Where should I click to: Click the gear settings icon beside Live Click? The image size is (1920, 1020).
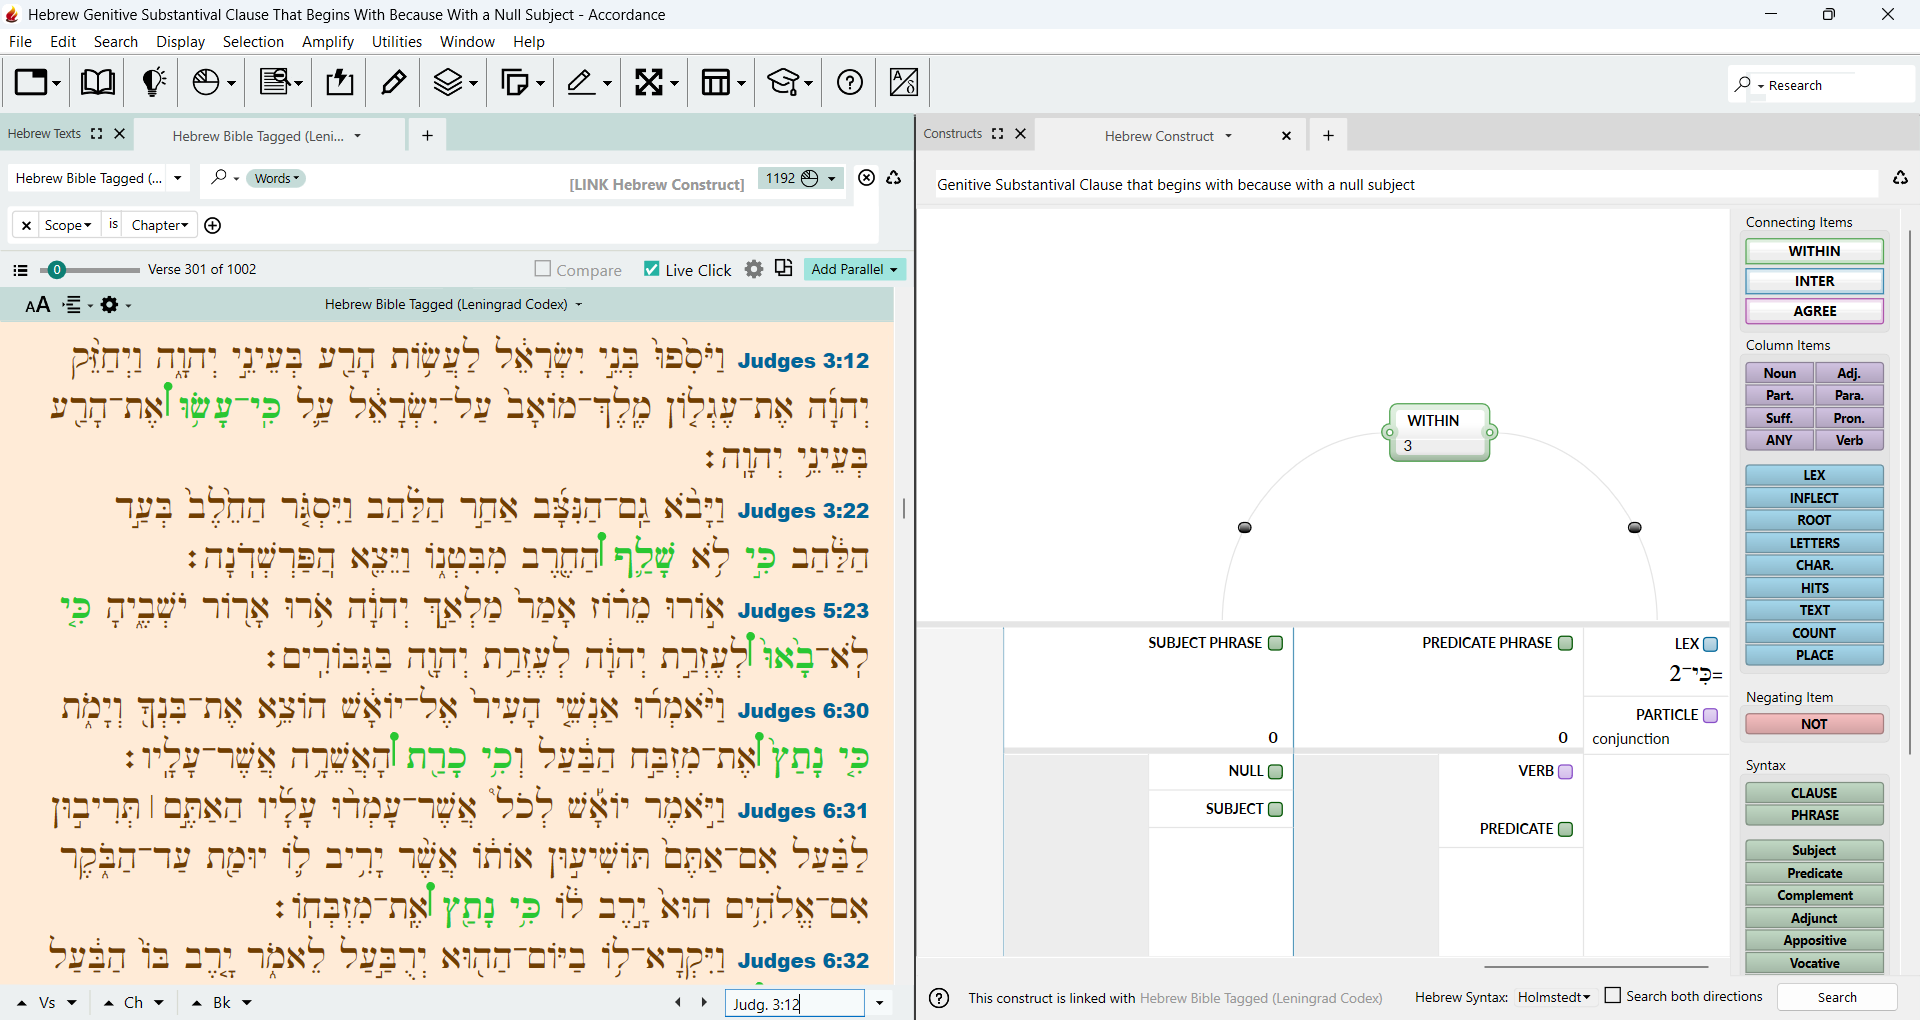(x=754, y=269)
